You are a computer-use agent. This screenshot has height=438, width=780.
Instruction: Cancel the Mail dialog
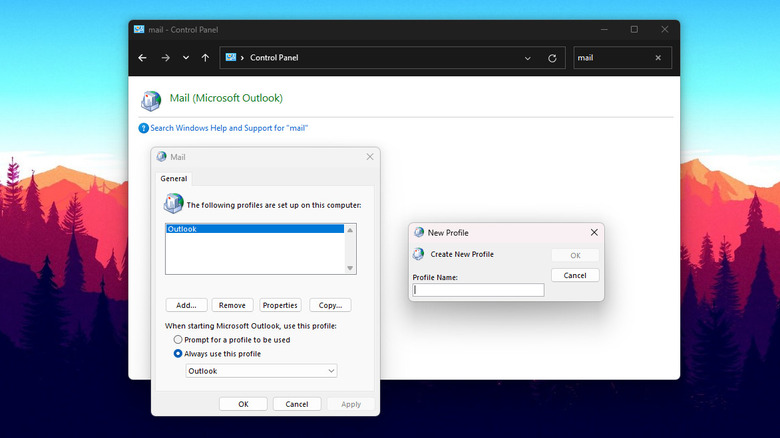pyautogui.click(x=297, y=404)
